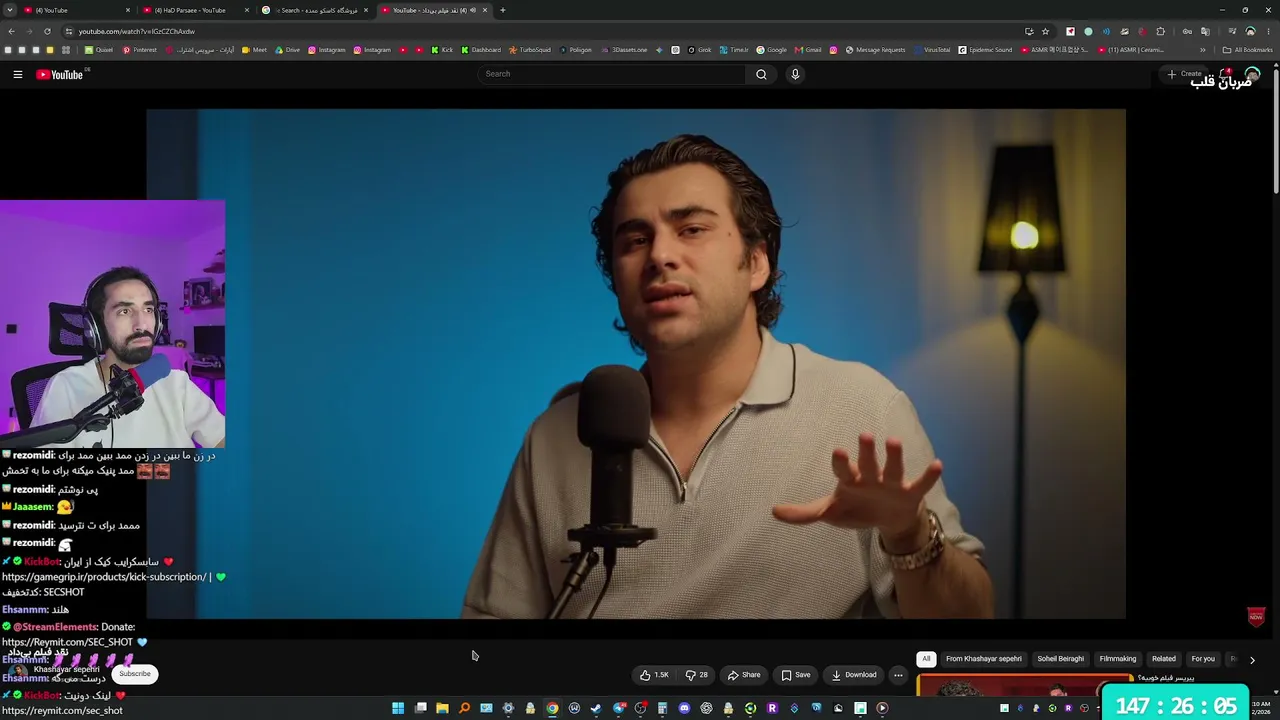
Task: Go to YouTube home via logo
Action: point(60,74)
